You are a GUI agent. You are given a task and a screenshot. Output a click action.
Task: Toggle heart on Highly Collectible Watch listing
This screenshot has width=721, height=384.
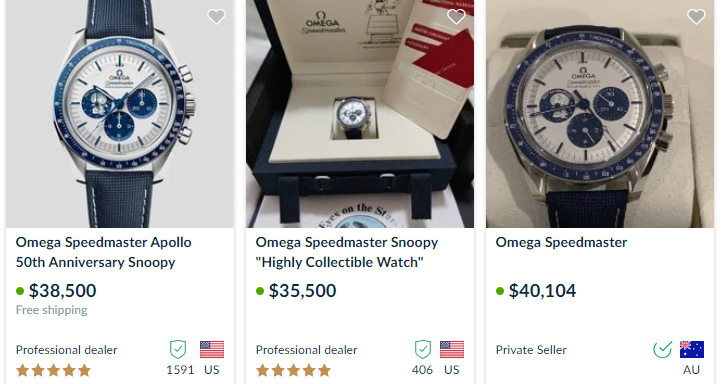point(456,17)
